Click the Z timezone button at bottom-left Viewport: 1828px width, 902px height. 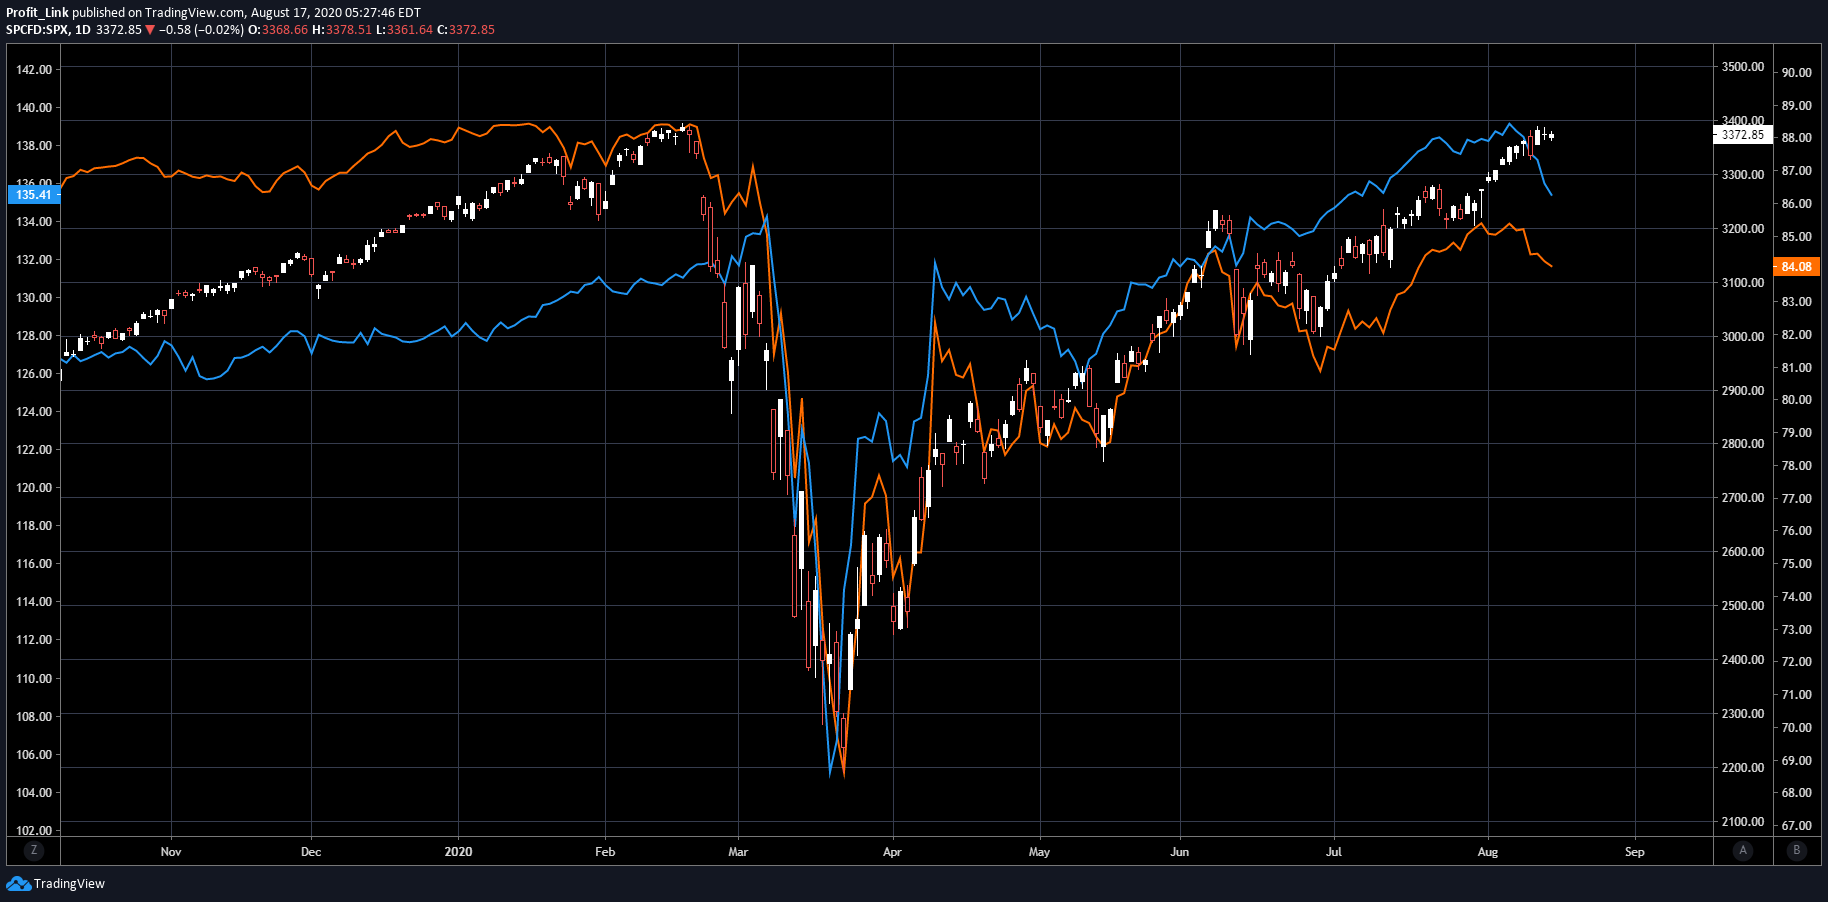click(x=34, y=850)
